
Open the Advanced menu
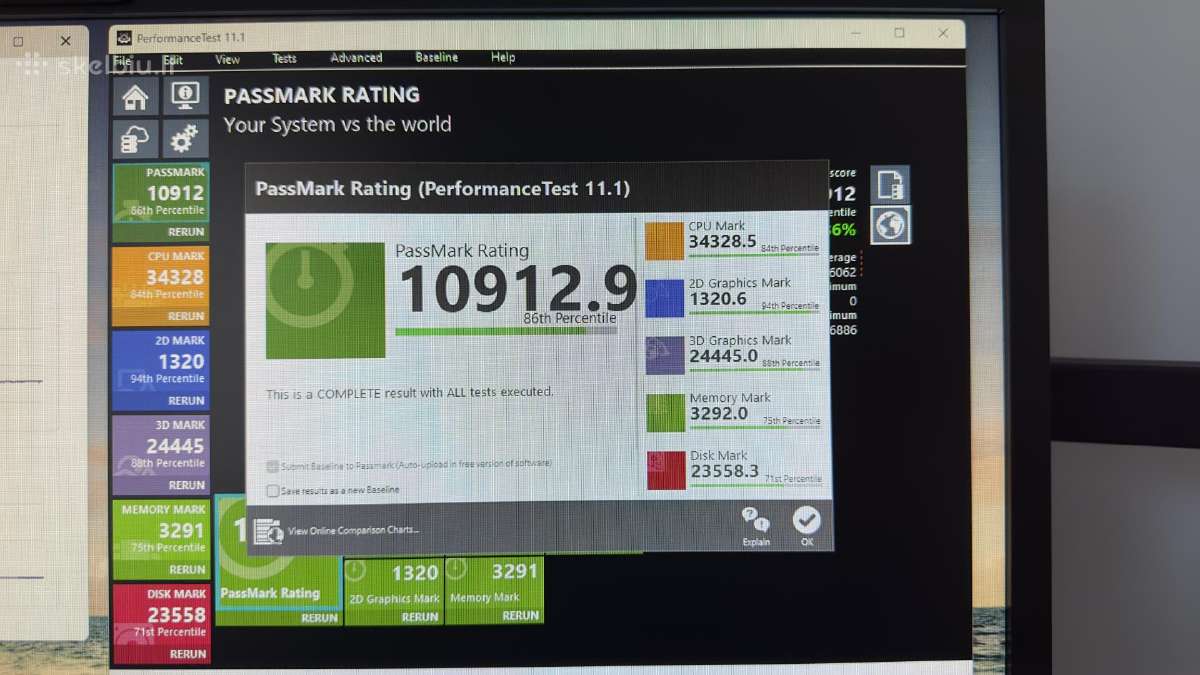tap(356, 58)
